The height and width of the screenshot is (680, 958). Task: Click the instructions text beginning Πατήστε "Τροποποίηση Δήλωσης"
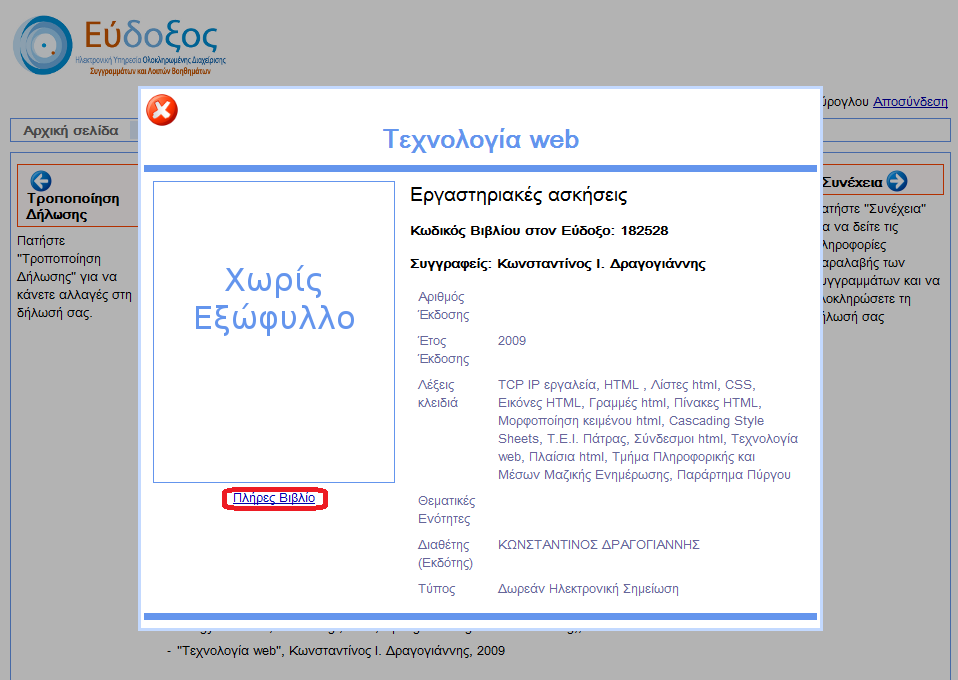[x=74, y=277]
